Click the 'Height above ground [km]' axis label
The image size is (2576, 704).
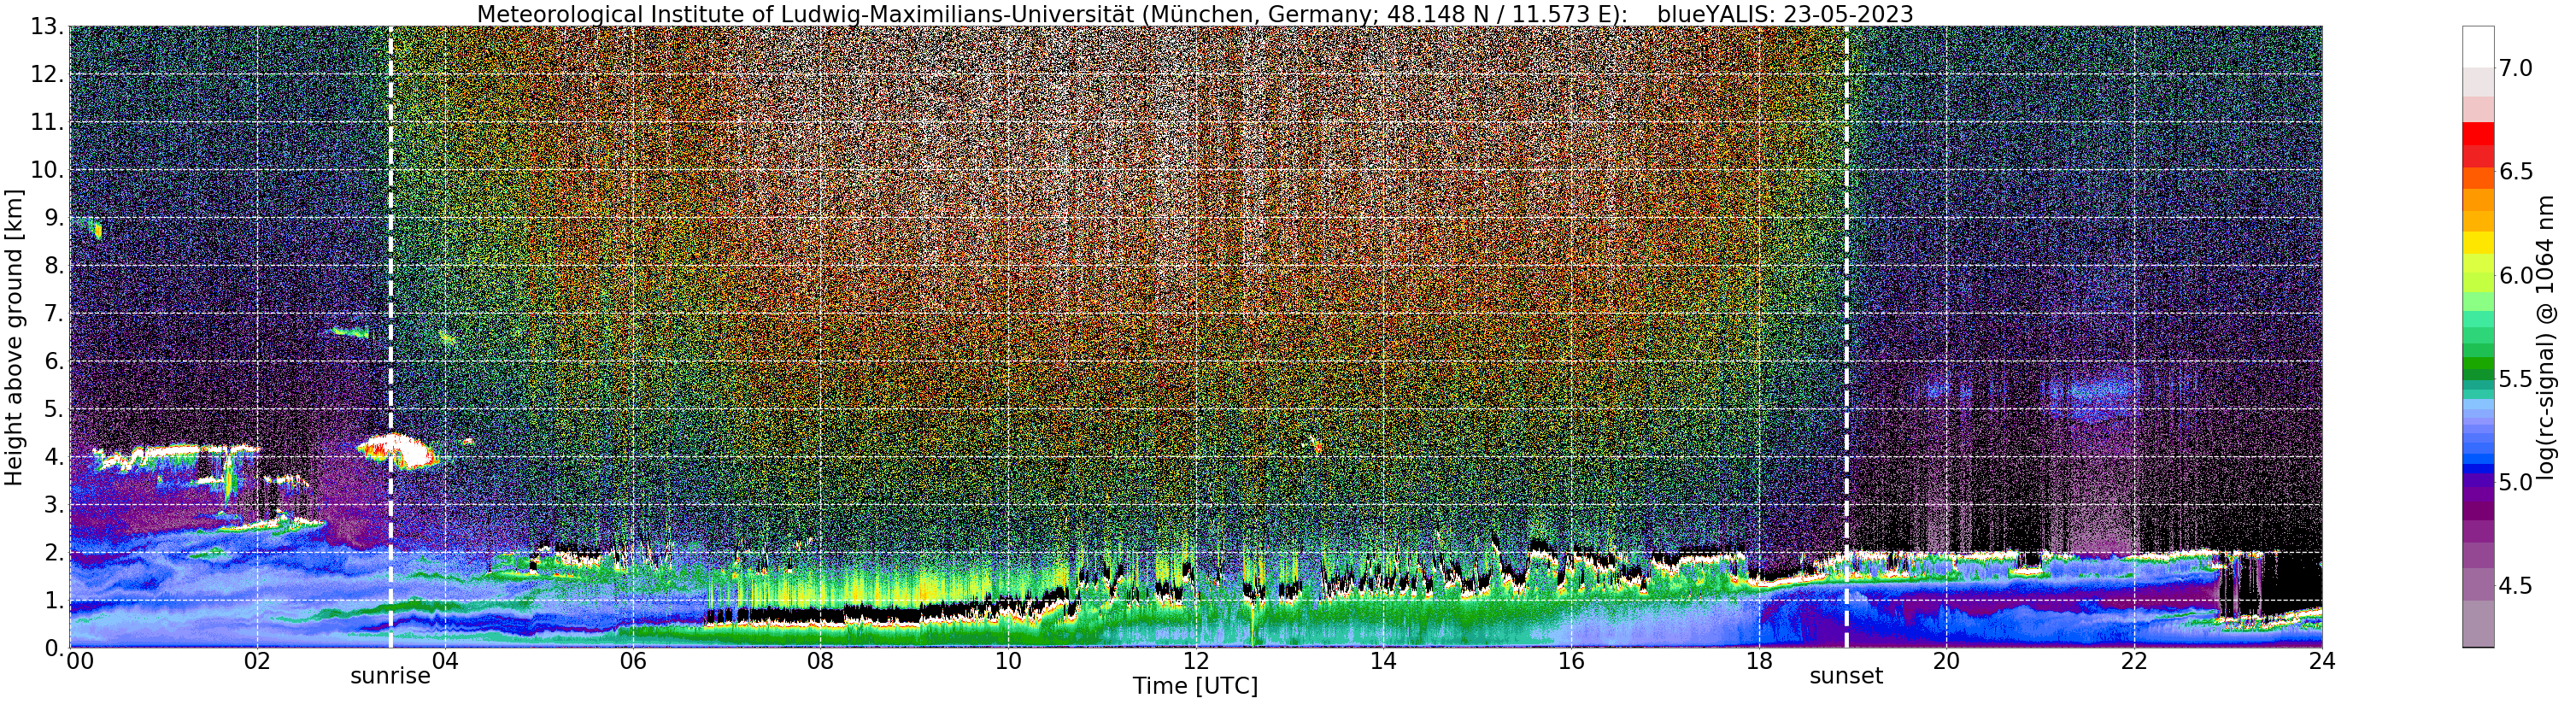[x=14, y=337]
